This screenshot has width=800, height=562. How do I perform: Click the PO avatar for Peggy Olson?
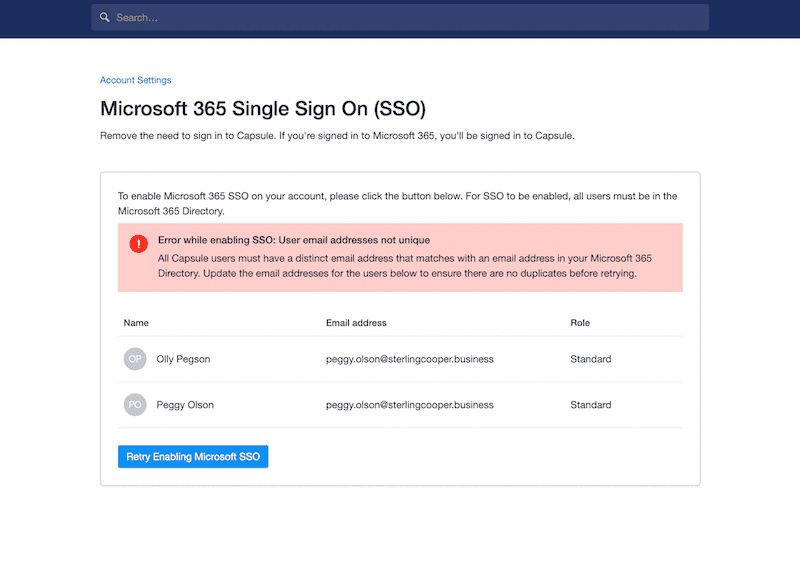(x=135, y=405)
